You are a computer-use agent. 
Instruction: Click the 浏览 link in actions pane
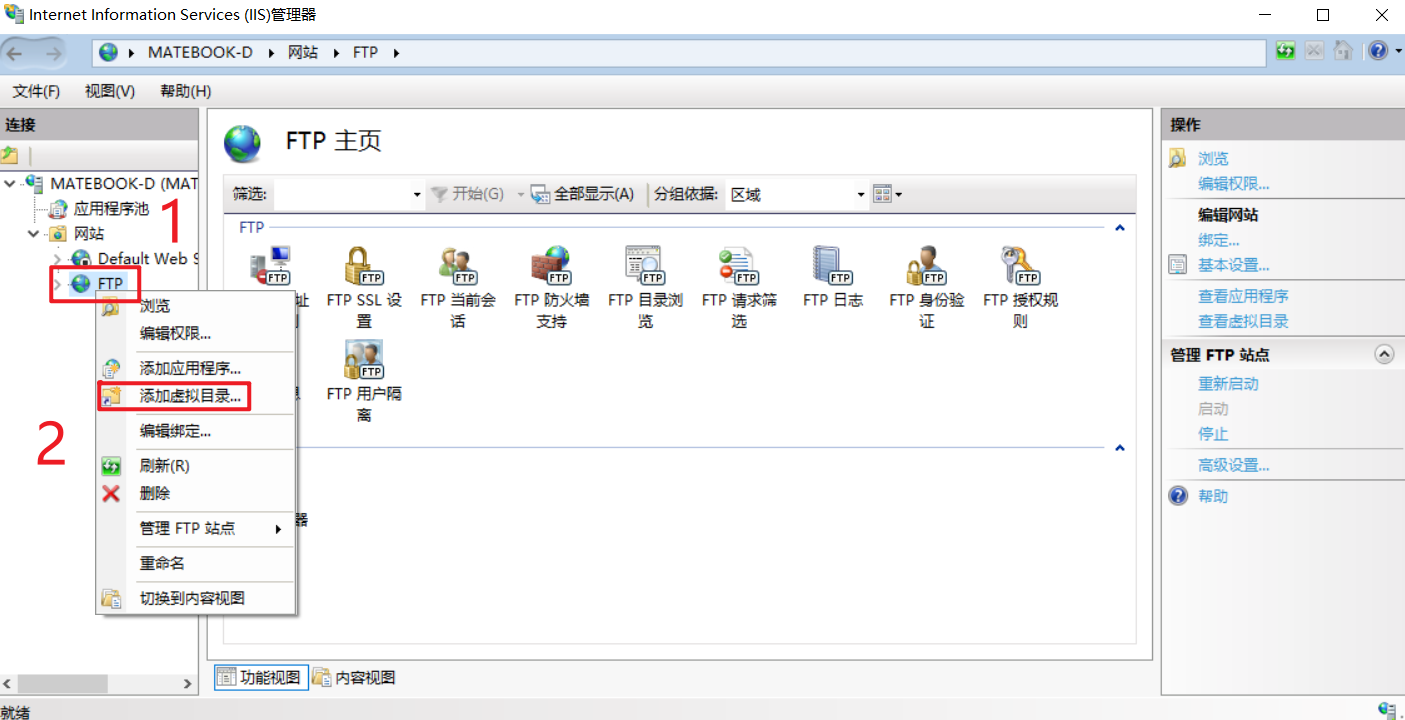[x=1213, y=159]
